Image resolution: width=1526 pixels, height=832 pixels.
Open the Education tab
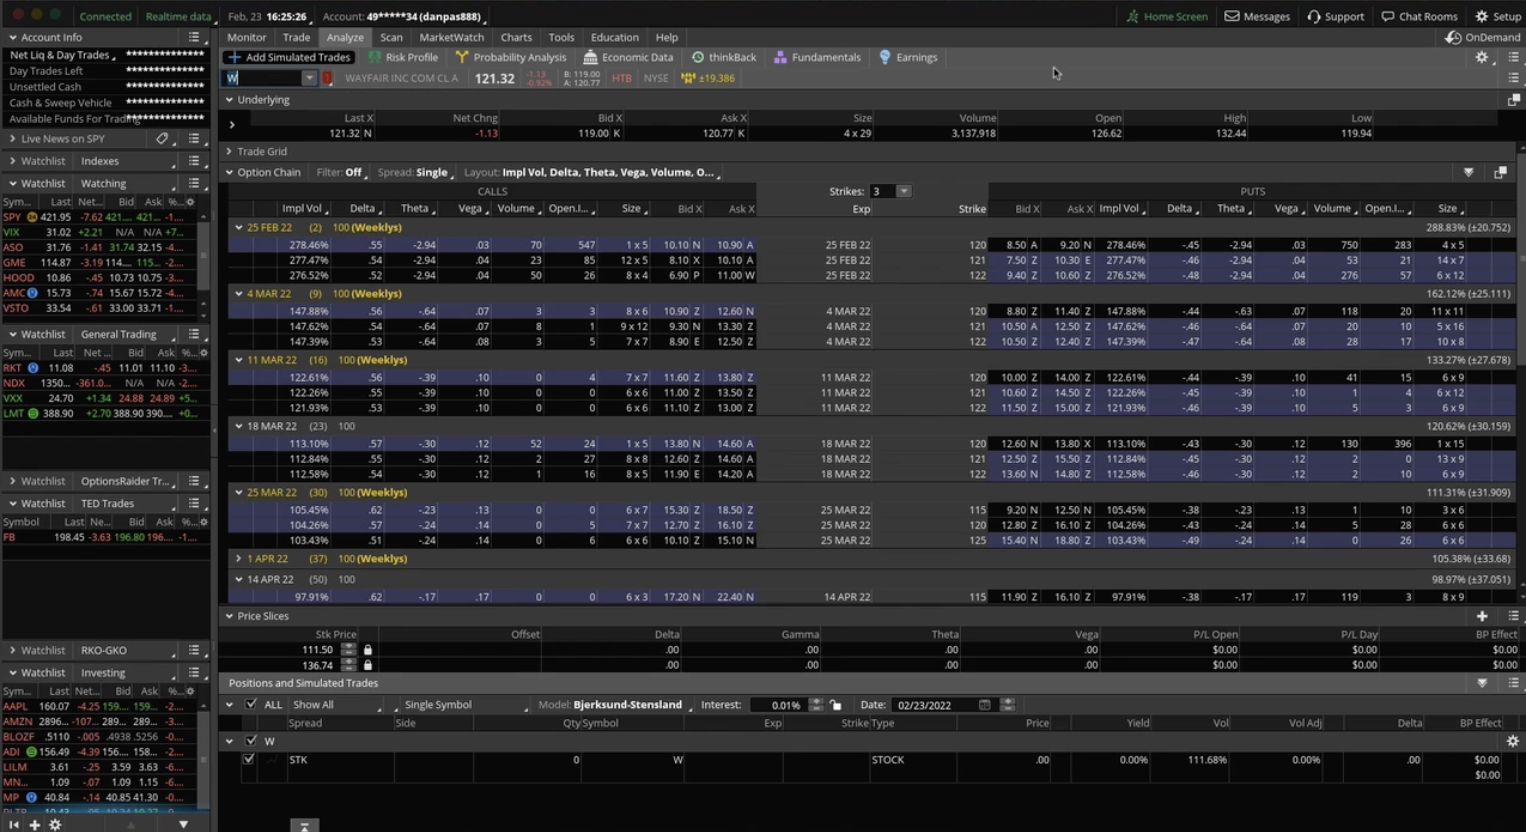[615, 37]
